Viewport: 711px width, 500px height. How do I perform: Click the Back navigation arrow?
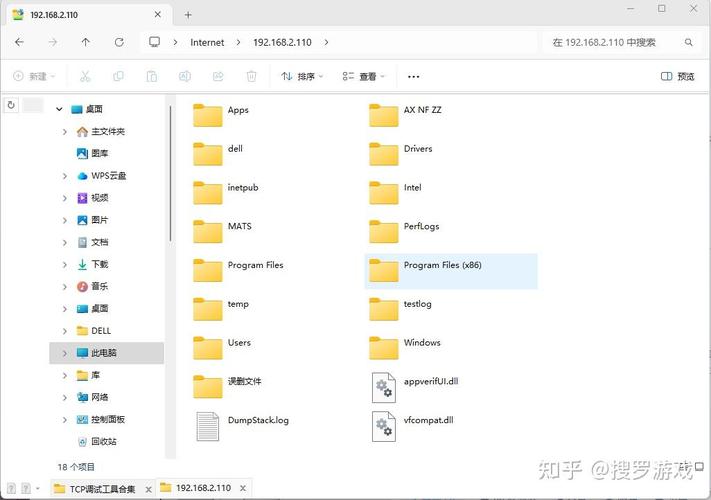(x=19, y=42)
